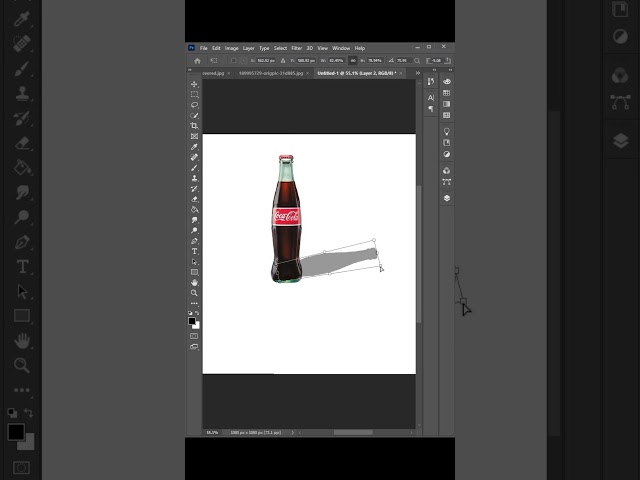
Task: Open the Swatches panel icon
Action: click(x=447, y=93)
